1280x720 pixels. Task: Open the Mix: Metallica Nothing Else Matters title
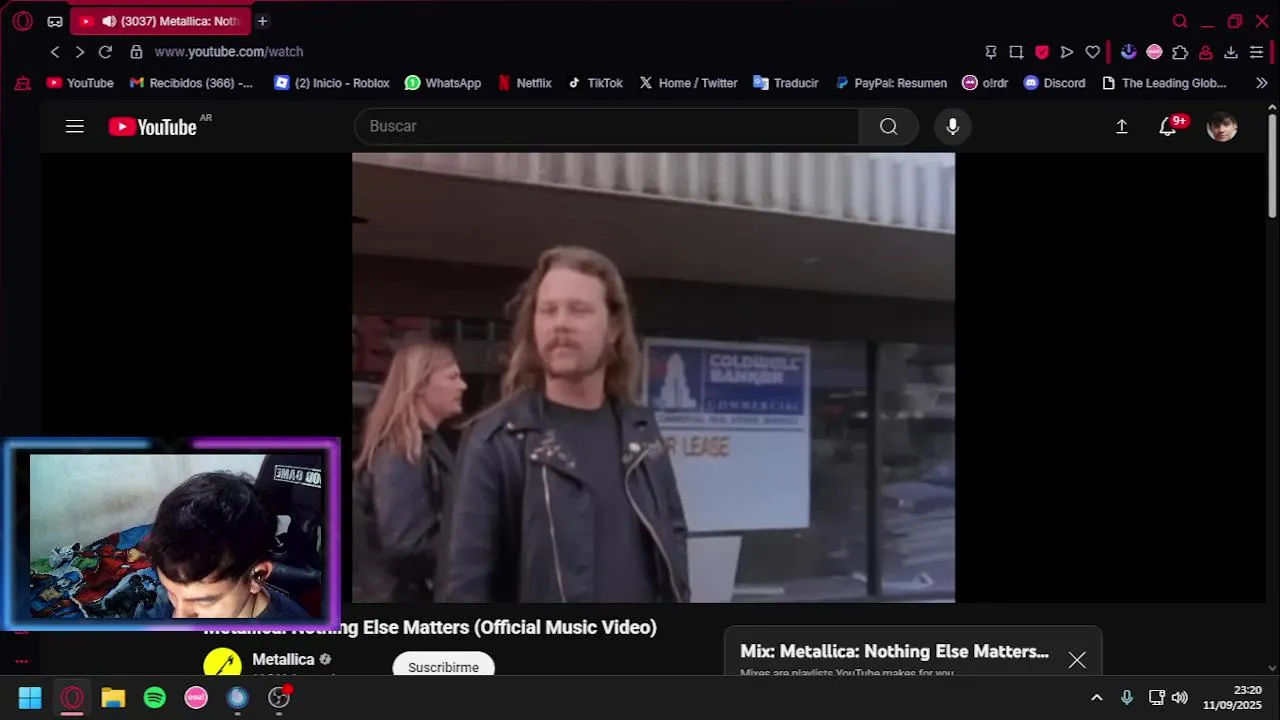click(894, 651)
